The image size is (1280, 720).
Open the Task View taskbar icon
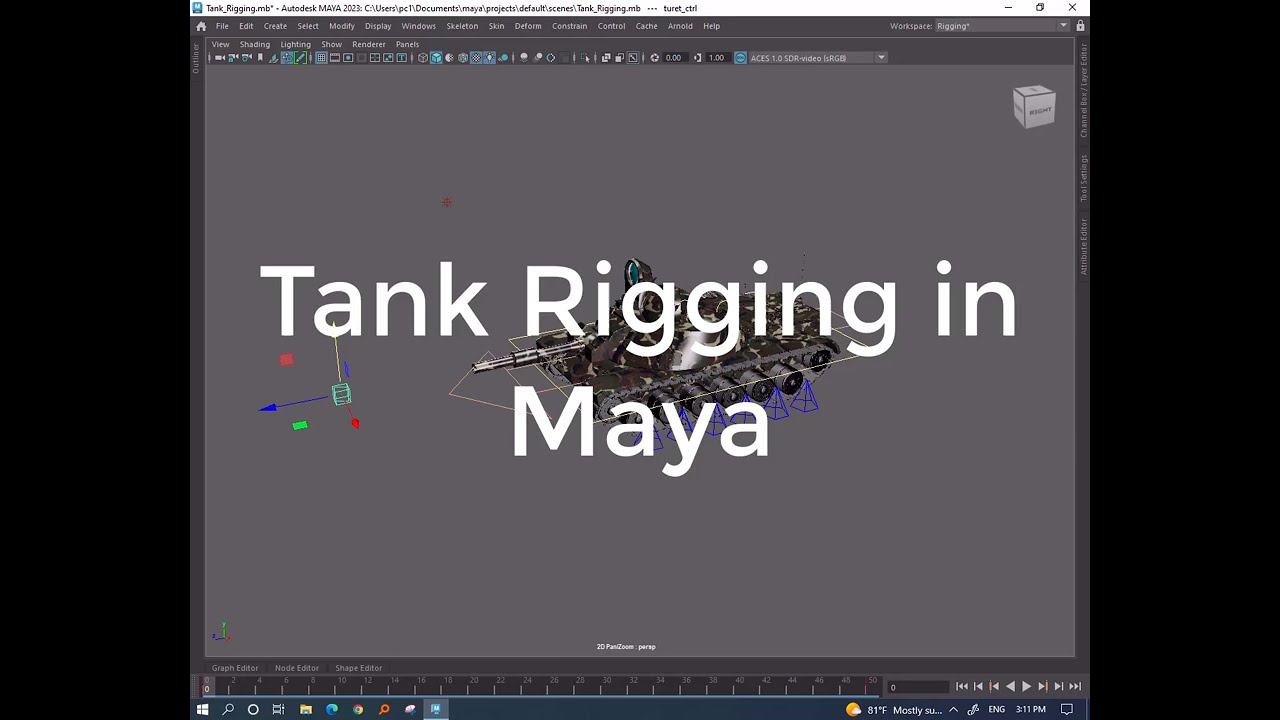click(278, 709)
